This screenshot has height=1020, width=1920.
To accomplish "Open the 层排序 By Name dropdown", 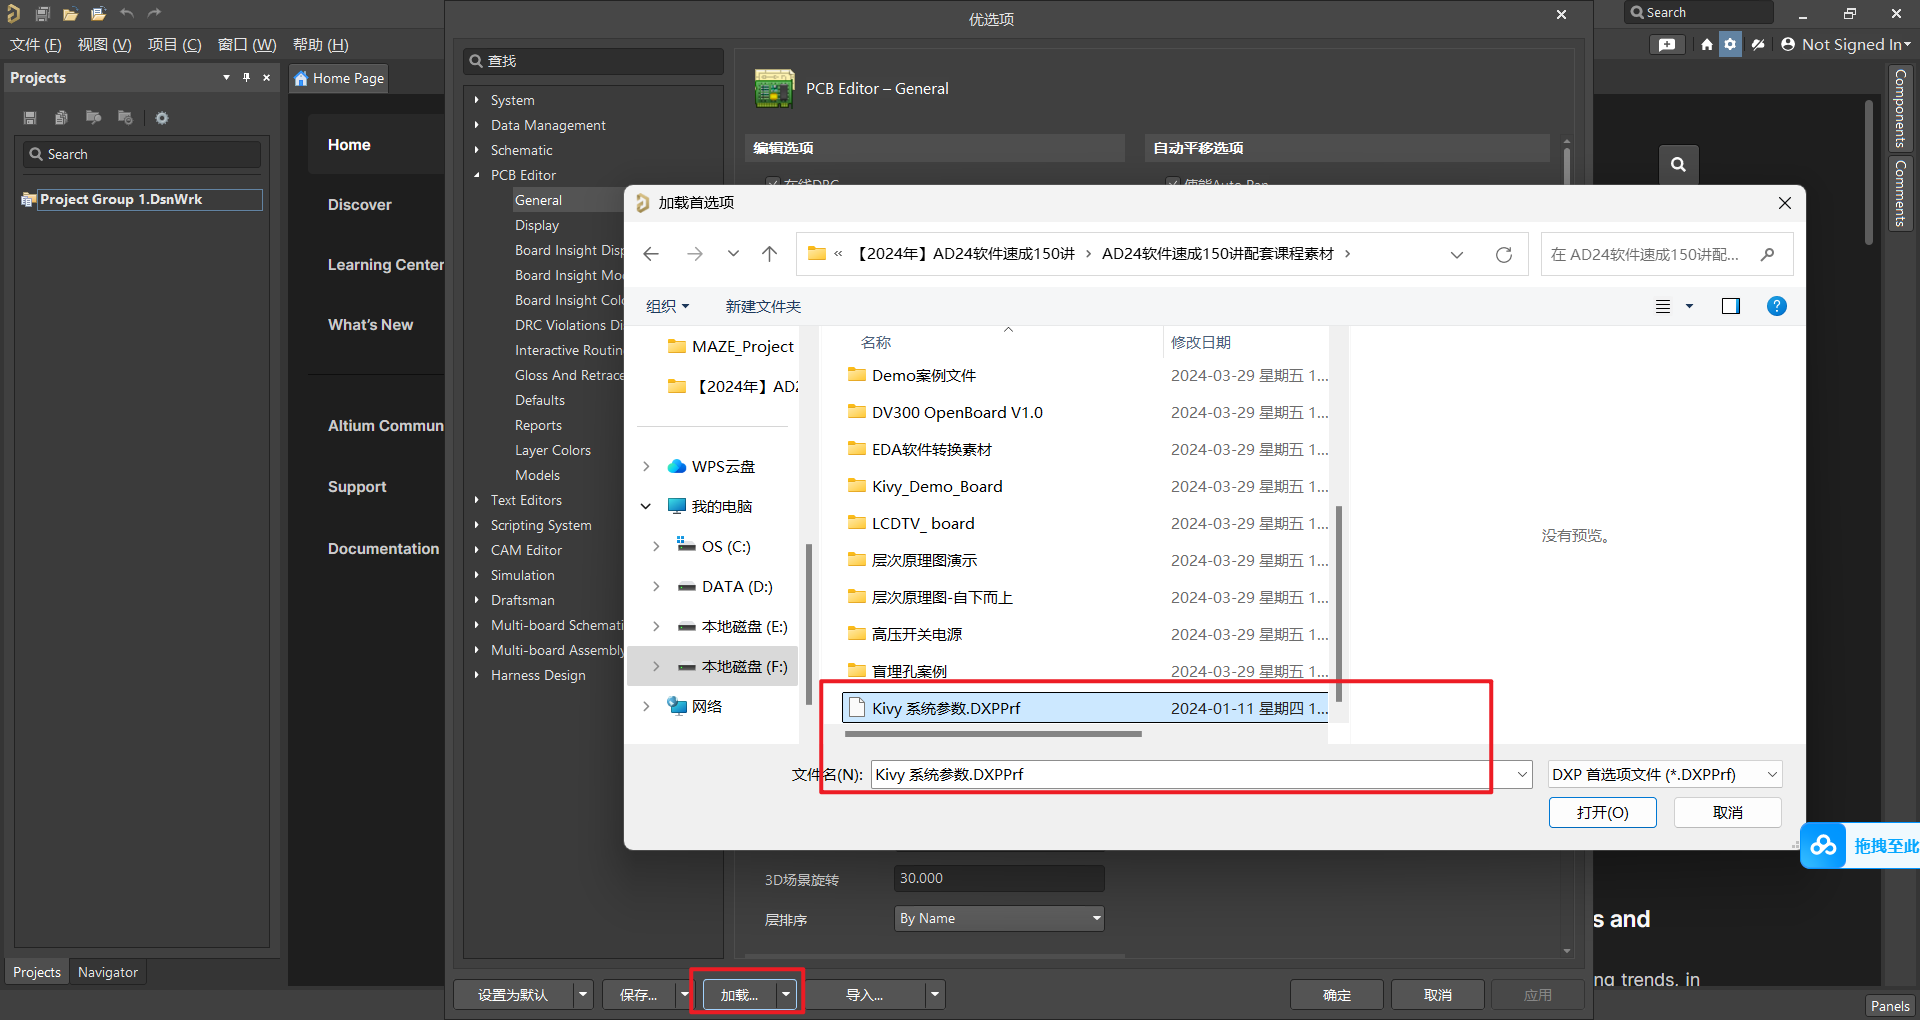I will [999, 918].
